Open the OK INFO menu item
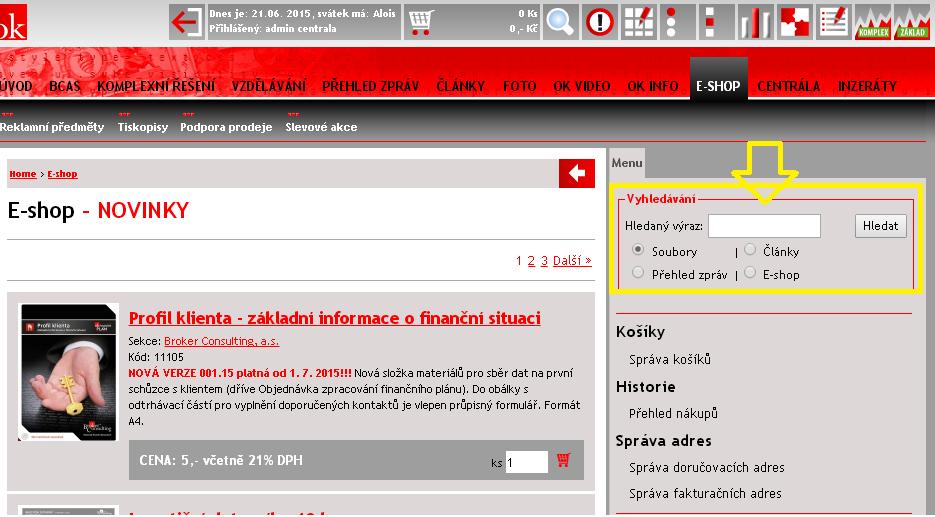The width and height of the screenshot is (935, 517). (652, 86)
